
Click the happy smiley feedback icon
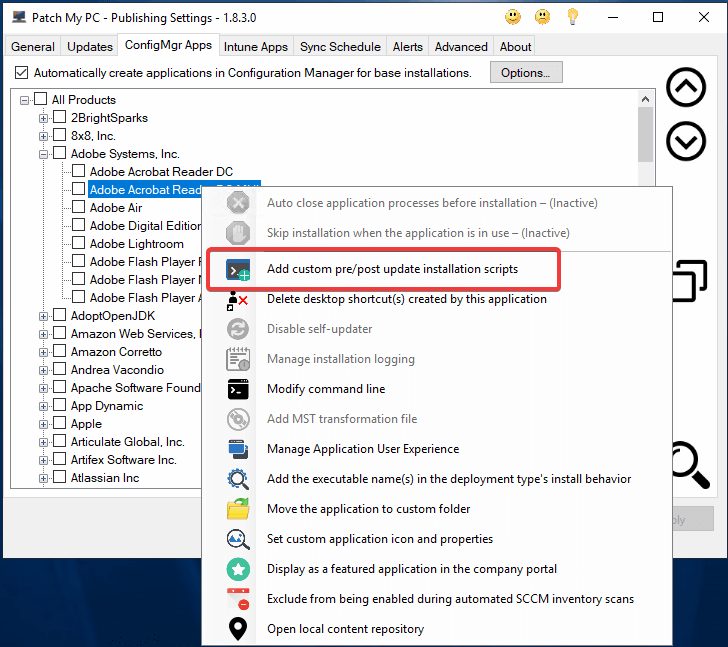click(x=513, y=18)
